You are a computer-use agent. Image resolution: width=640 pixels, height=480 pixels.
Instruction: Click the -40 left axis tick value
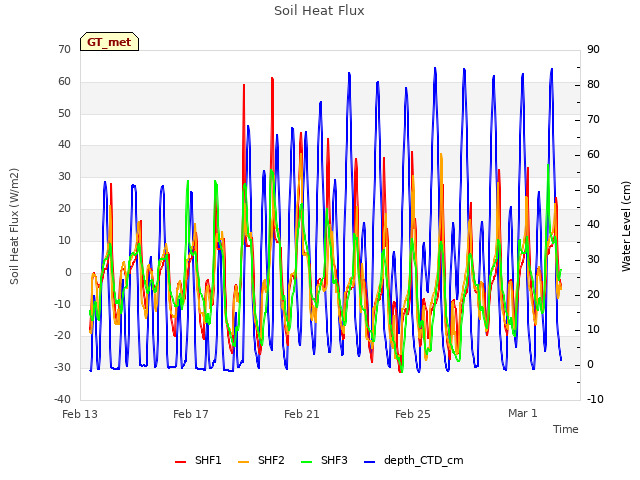point(62,399)
